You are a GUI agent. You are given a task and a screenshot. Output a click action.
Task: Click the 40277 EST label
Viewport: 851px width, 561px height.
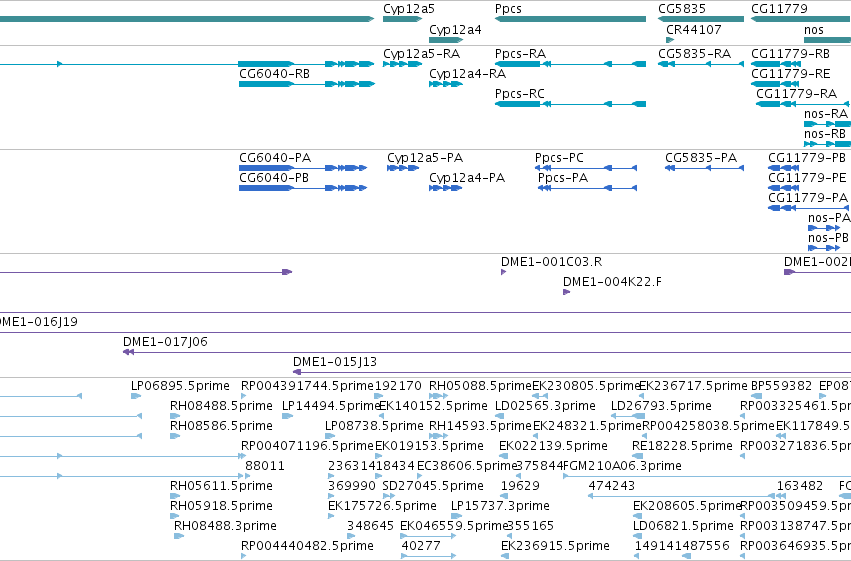pos(421,546)
